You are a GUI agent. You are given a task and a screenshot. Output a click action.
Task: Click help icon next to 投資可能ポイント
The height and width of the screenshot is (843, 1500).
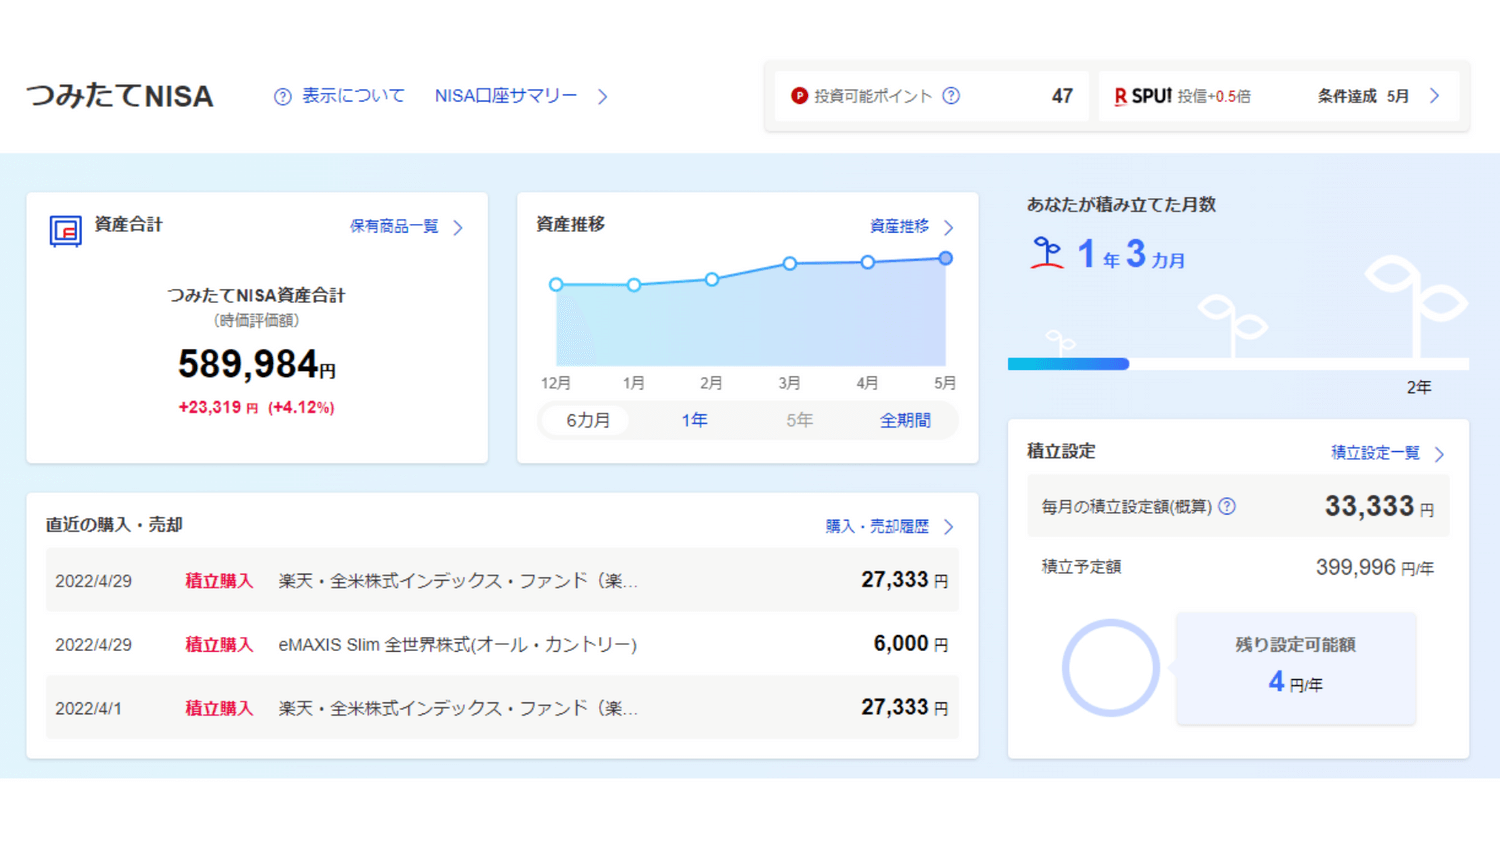click(x=951, y=96)
